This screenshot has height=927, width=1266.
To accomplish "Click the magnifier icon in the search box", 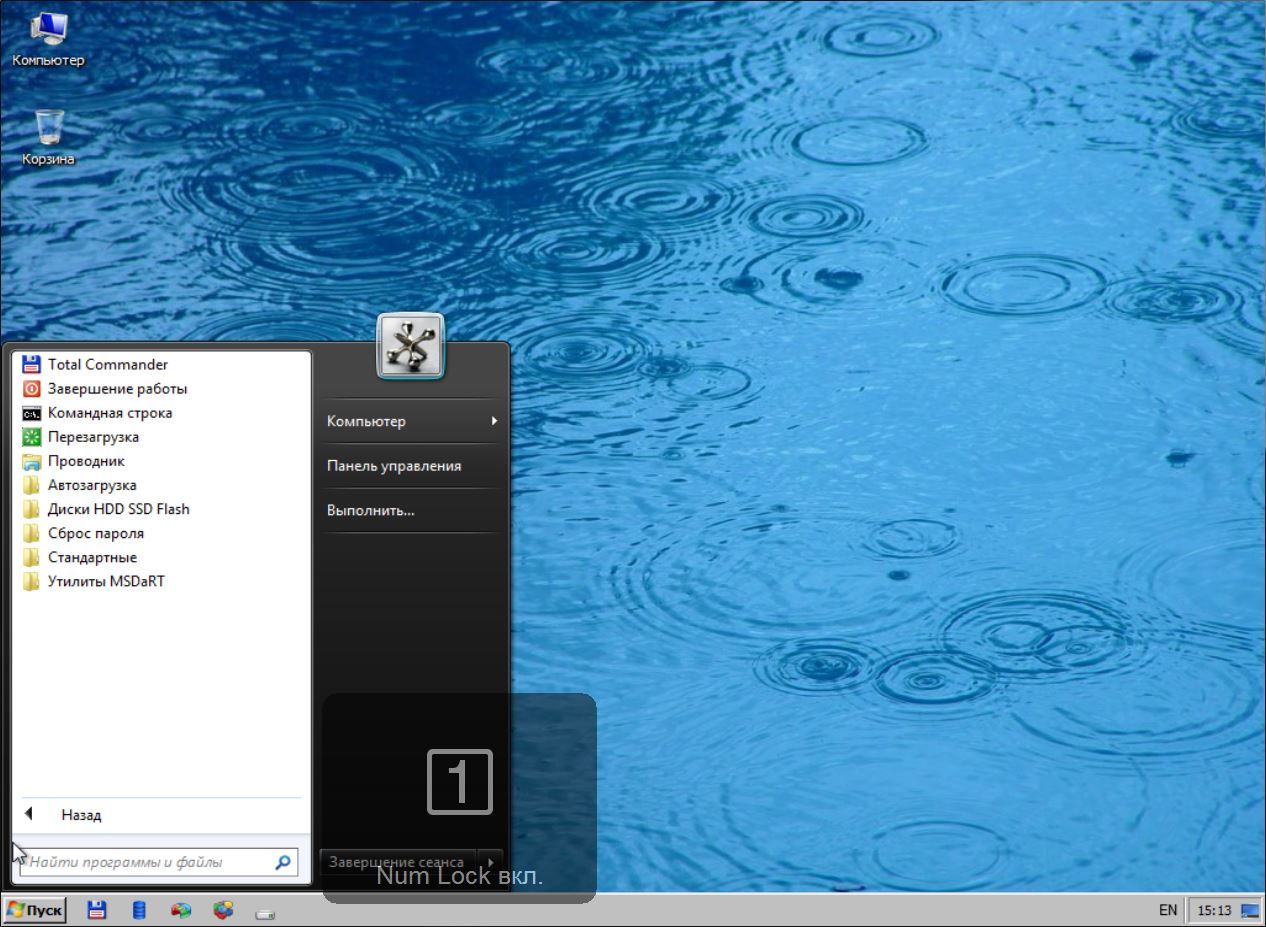I will pyautogui.click(x=283, y=862).
